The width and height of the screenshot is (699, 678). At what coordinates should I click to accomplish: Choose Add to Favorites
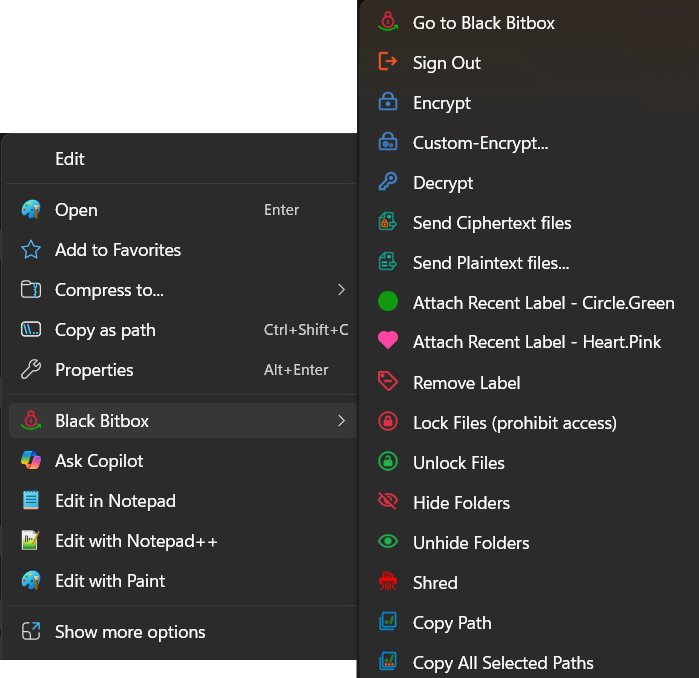click(118, 250)
